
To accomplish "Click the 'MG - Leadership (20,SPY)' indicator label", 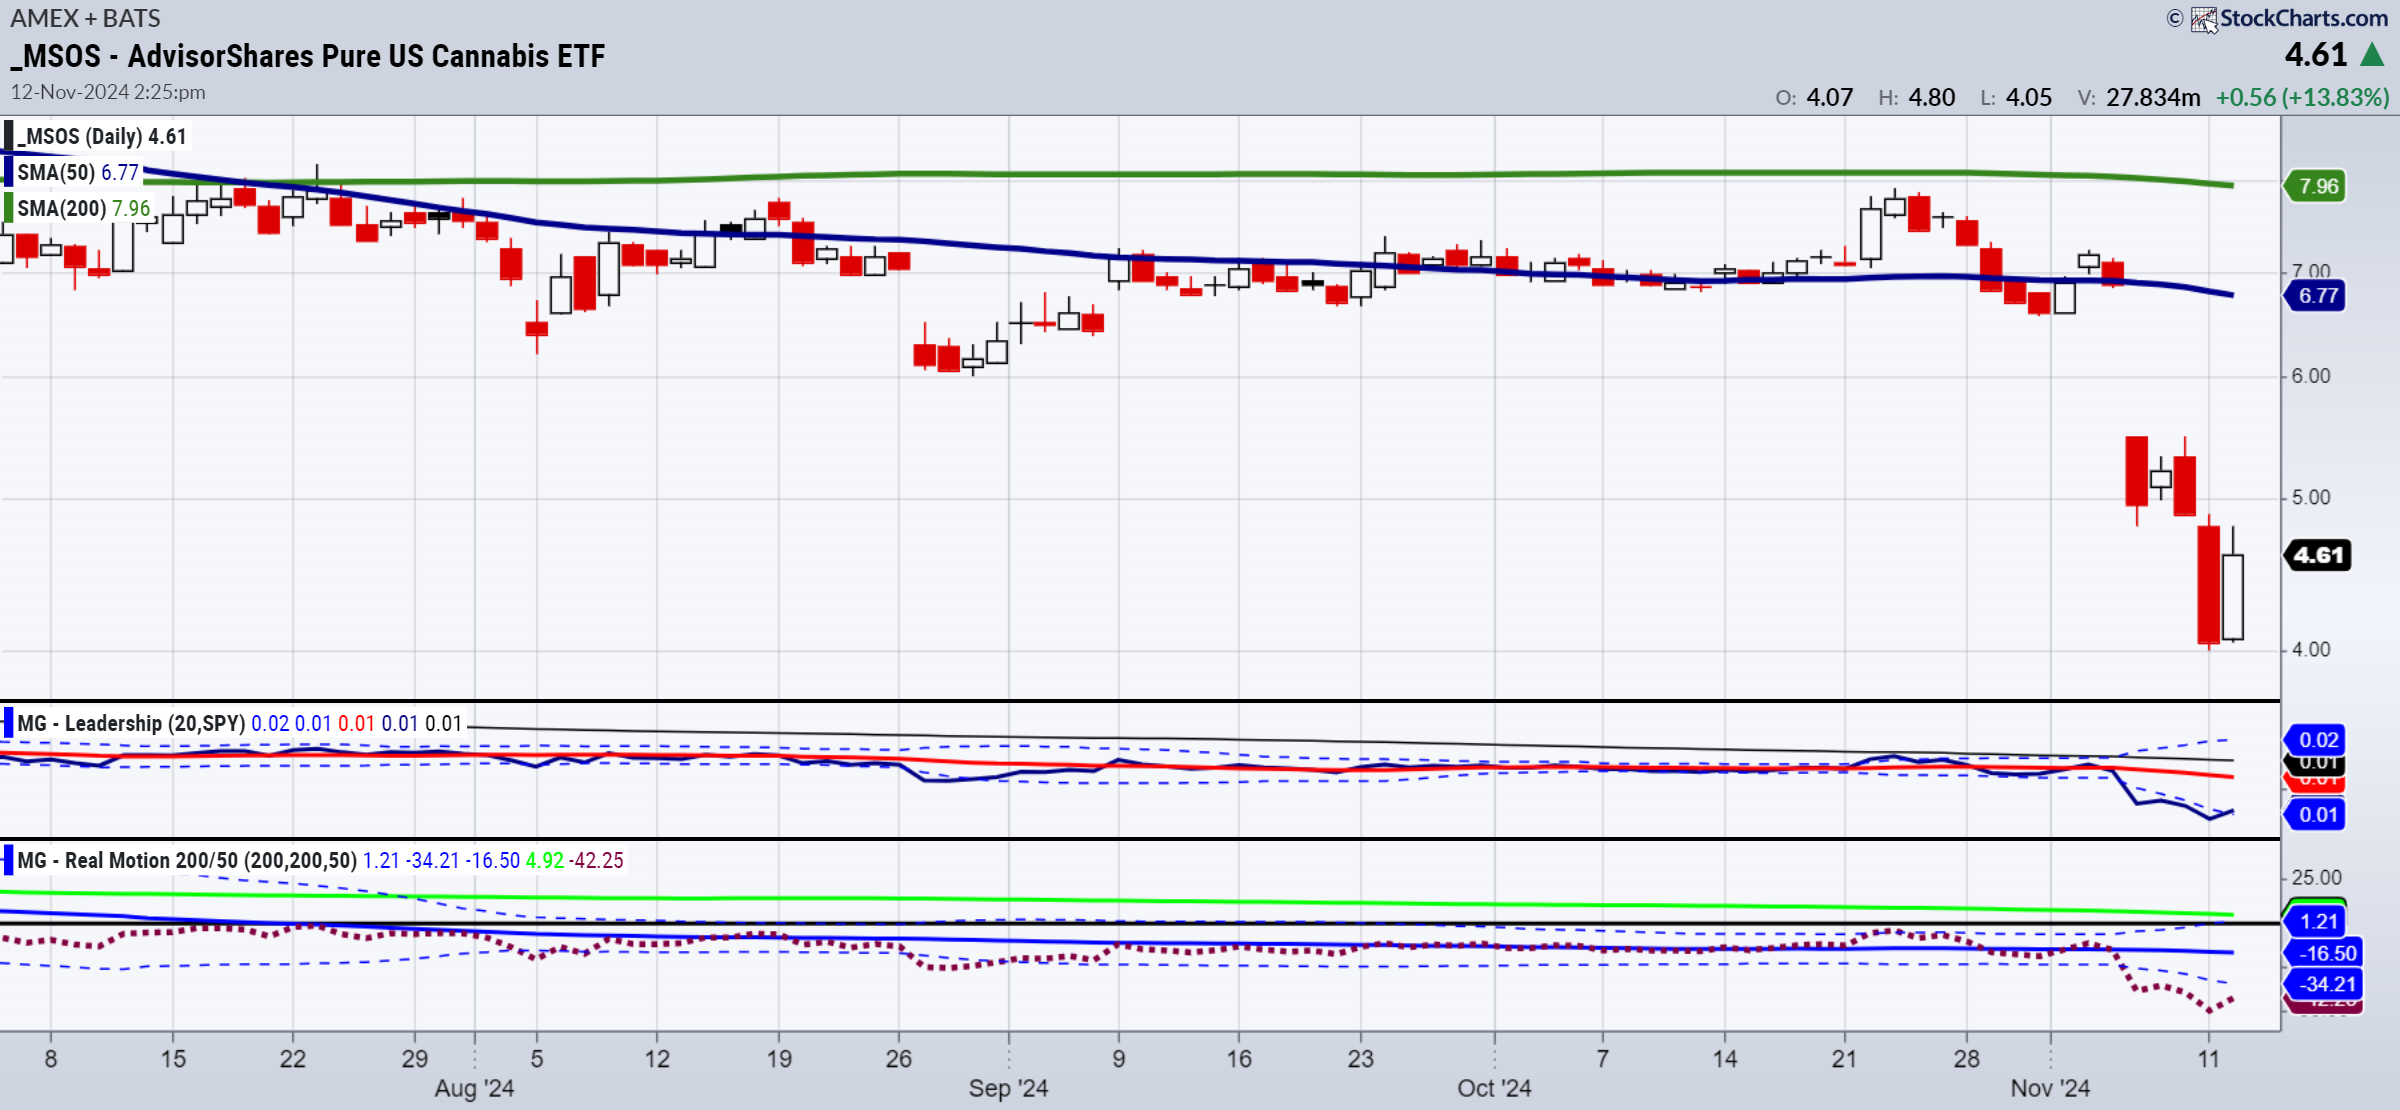I will pyautogui.click(x=131, y=723).
